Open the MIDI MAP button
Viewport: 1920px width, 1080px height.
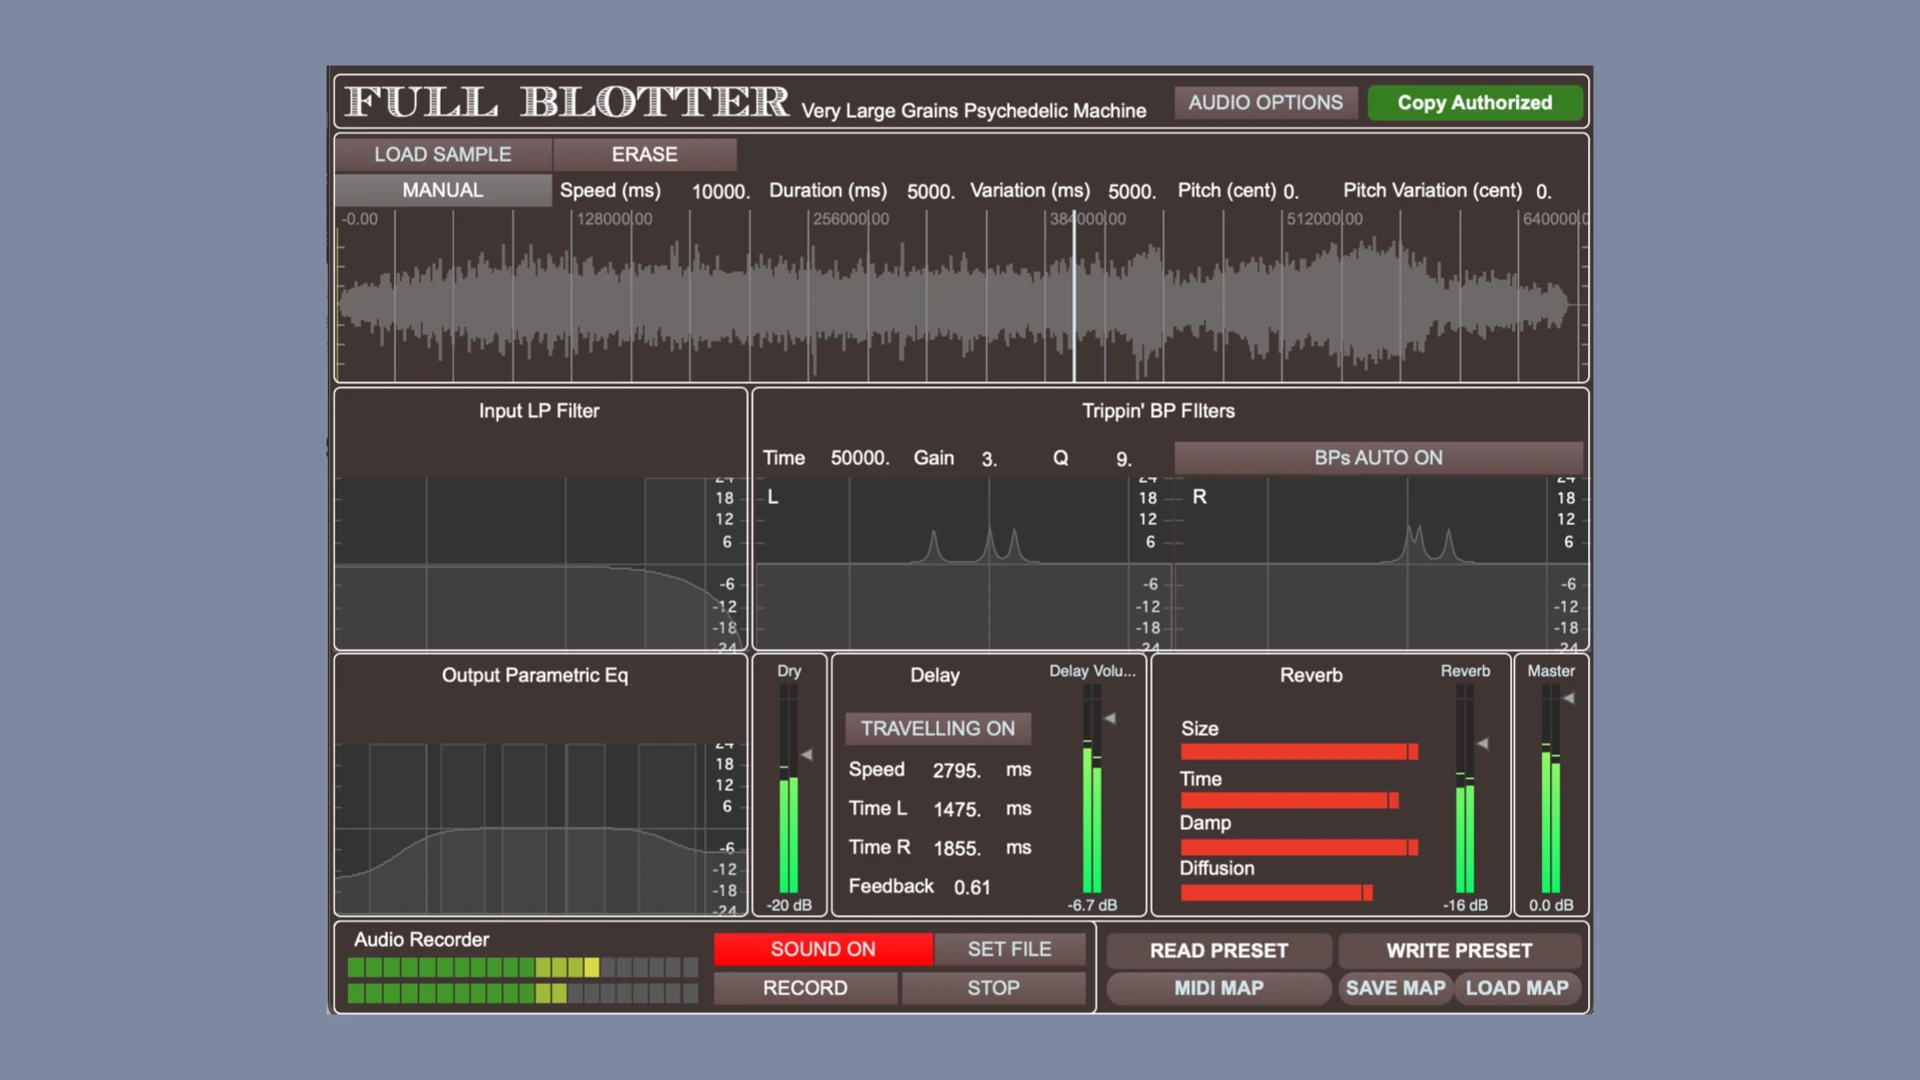[x=1218, y=988]
